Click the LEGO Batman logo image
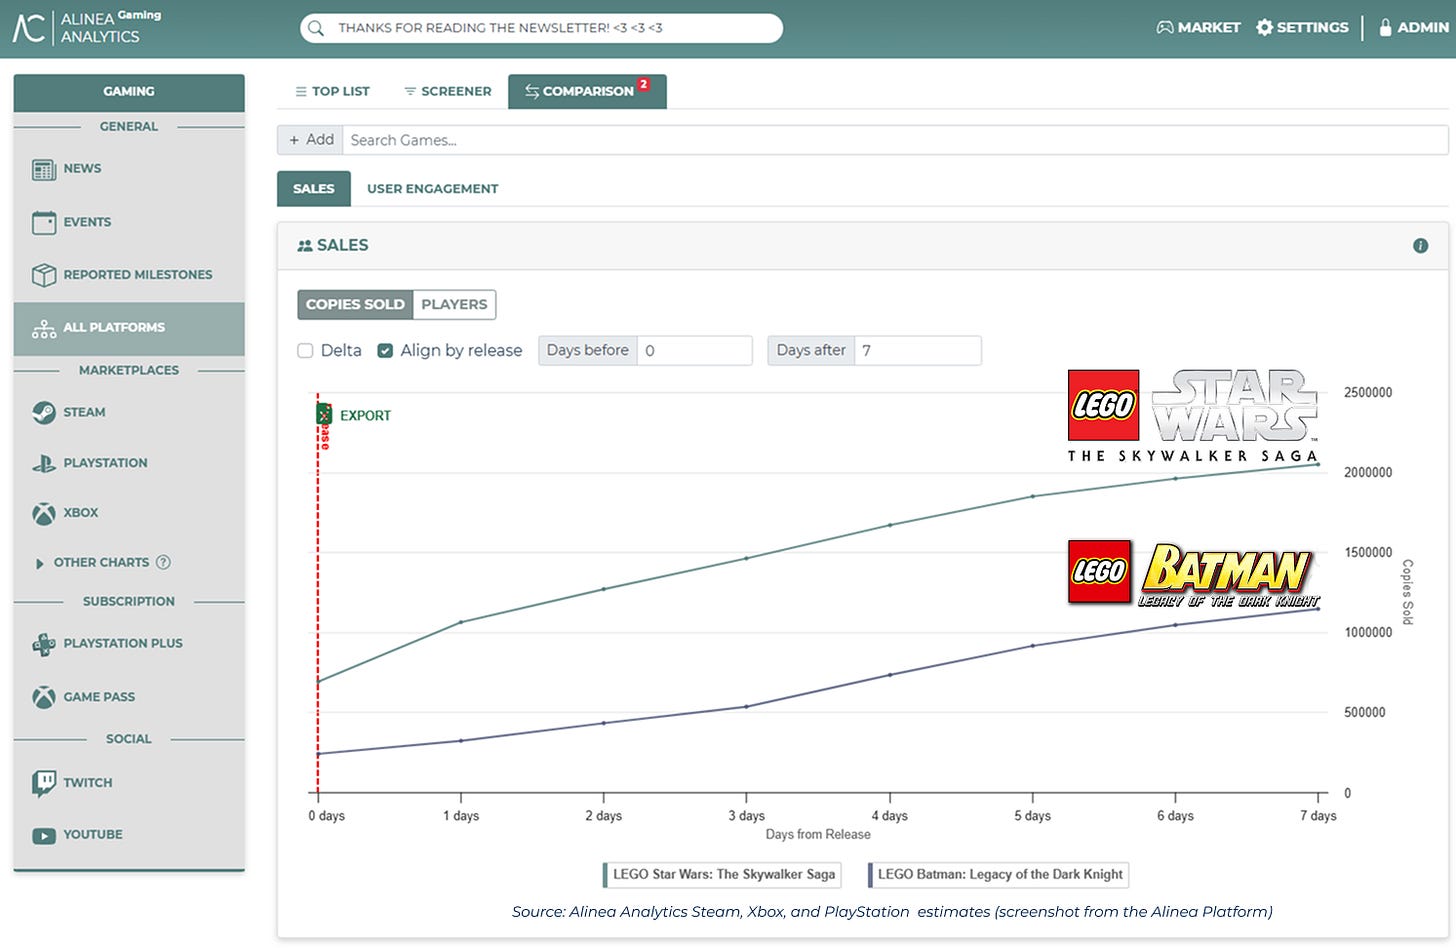The height and width of the screenshot is (948, 1456). (1194, 574)
